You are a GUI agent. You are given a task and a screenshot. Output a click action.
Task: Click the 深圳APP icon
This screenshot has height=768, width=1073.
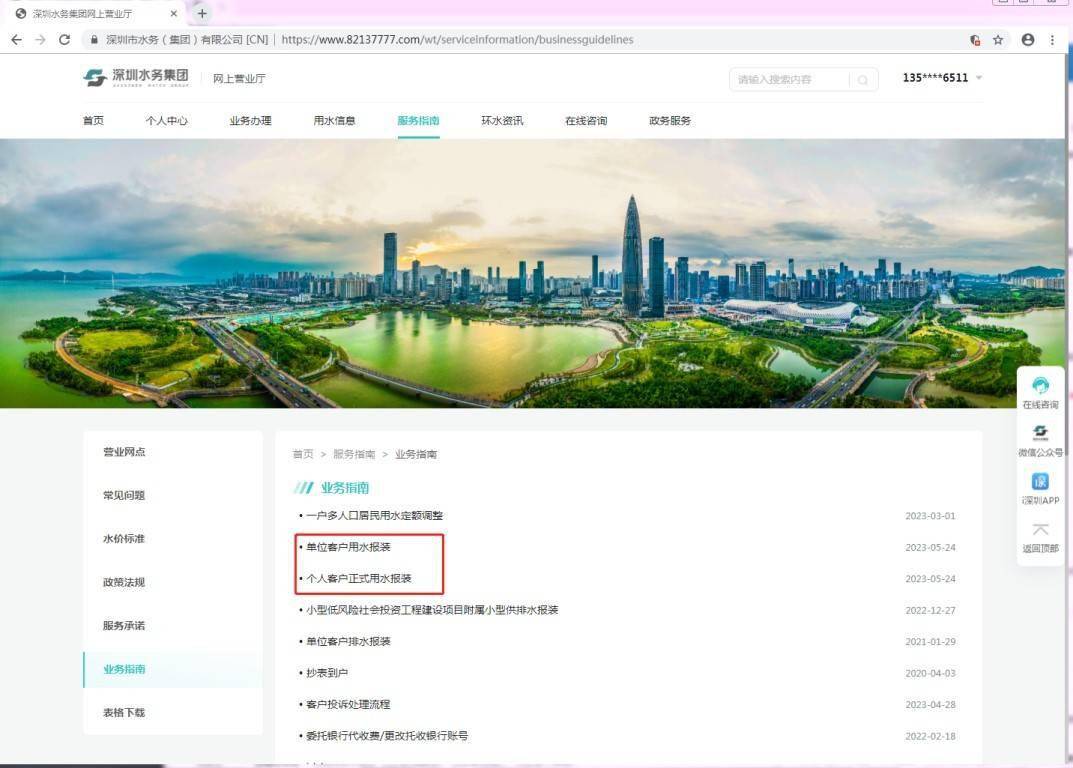point(1040,482)
